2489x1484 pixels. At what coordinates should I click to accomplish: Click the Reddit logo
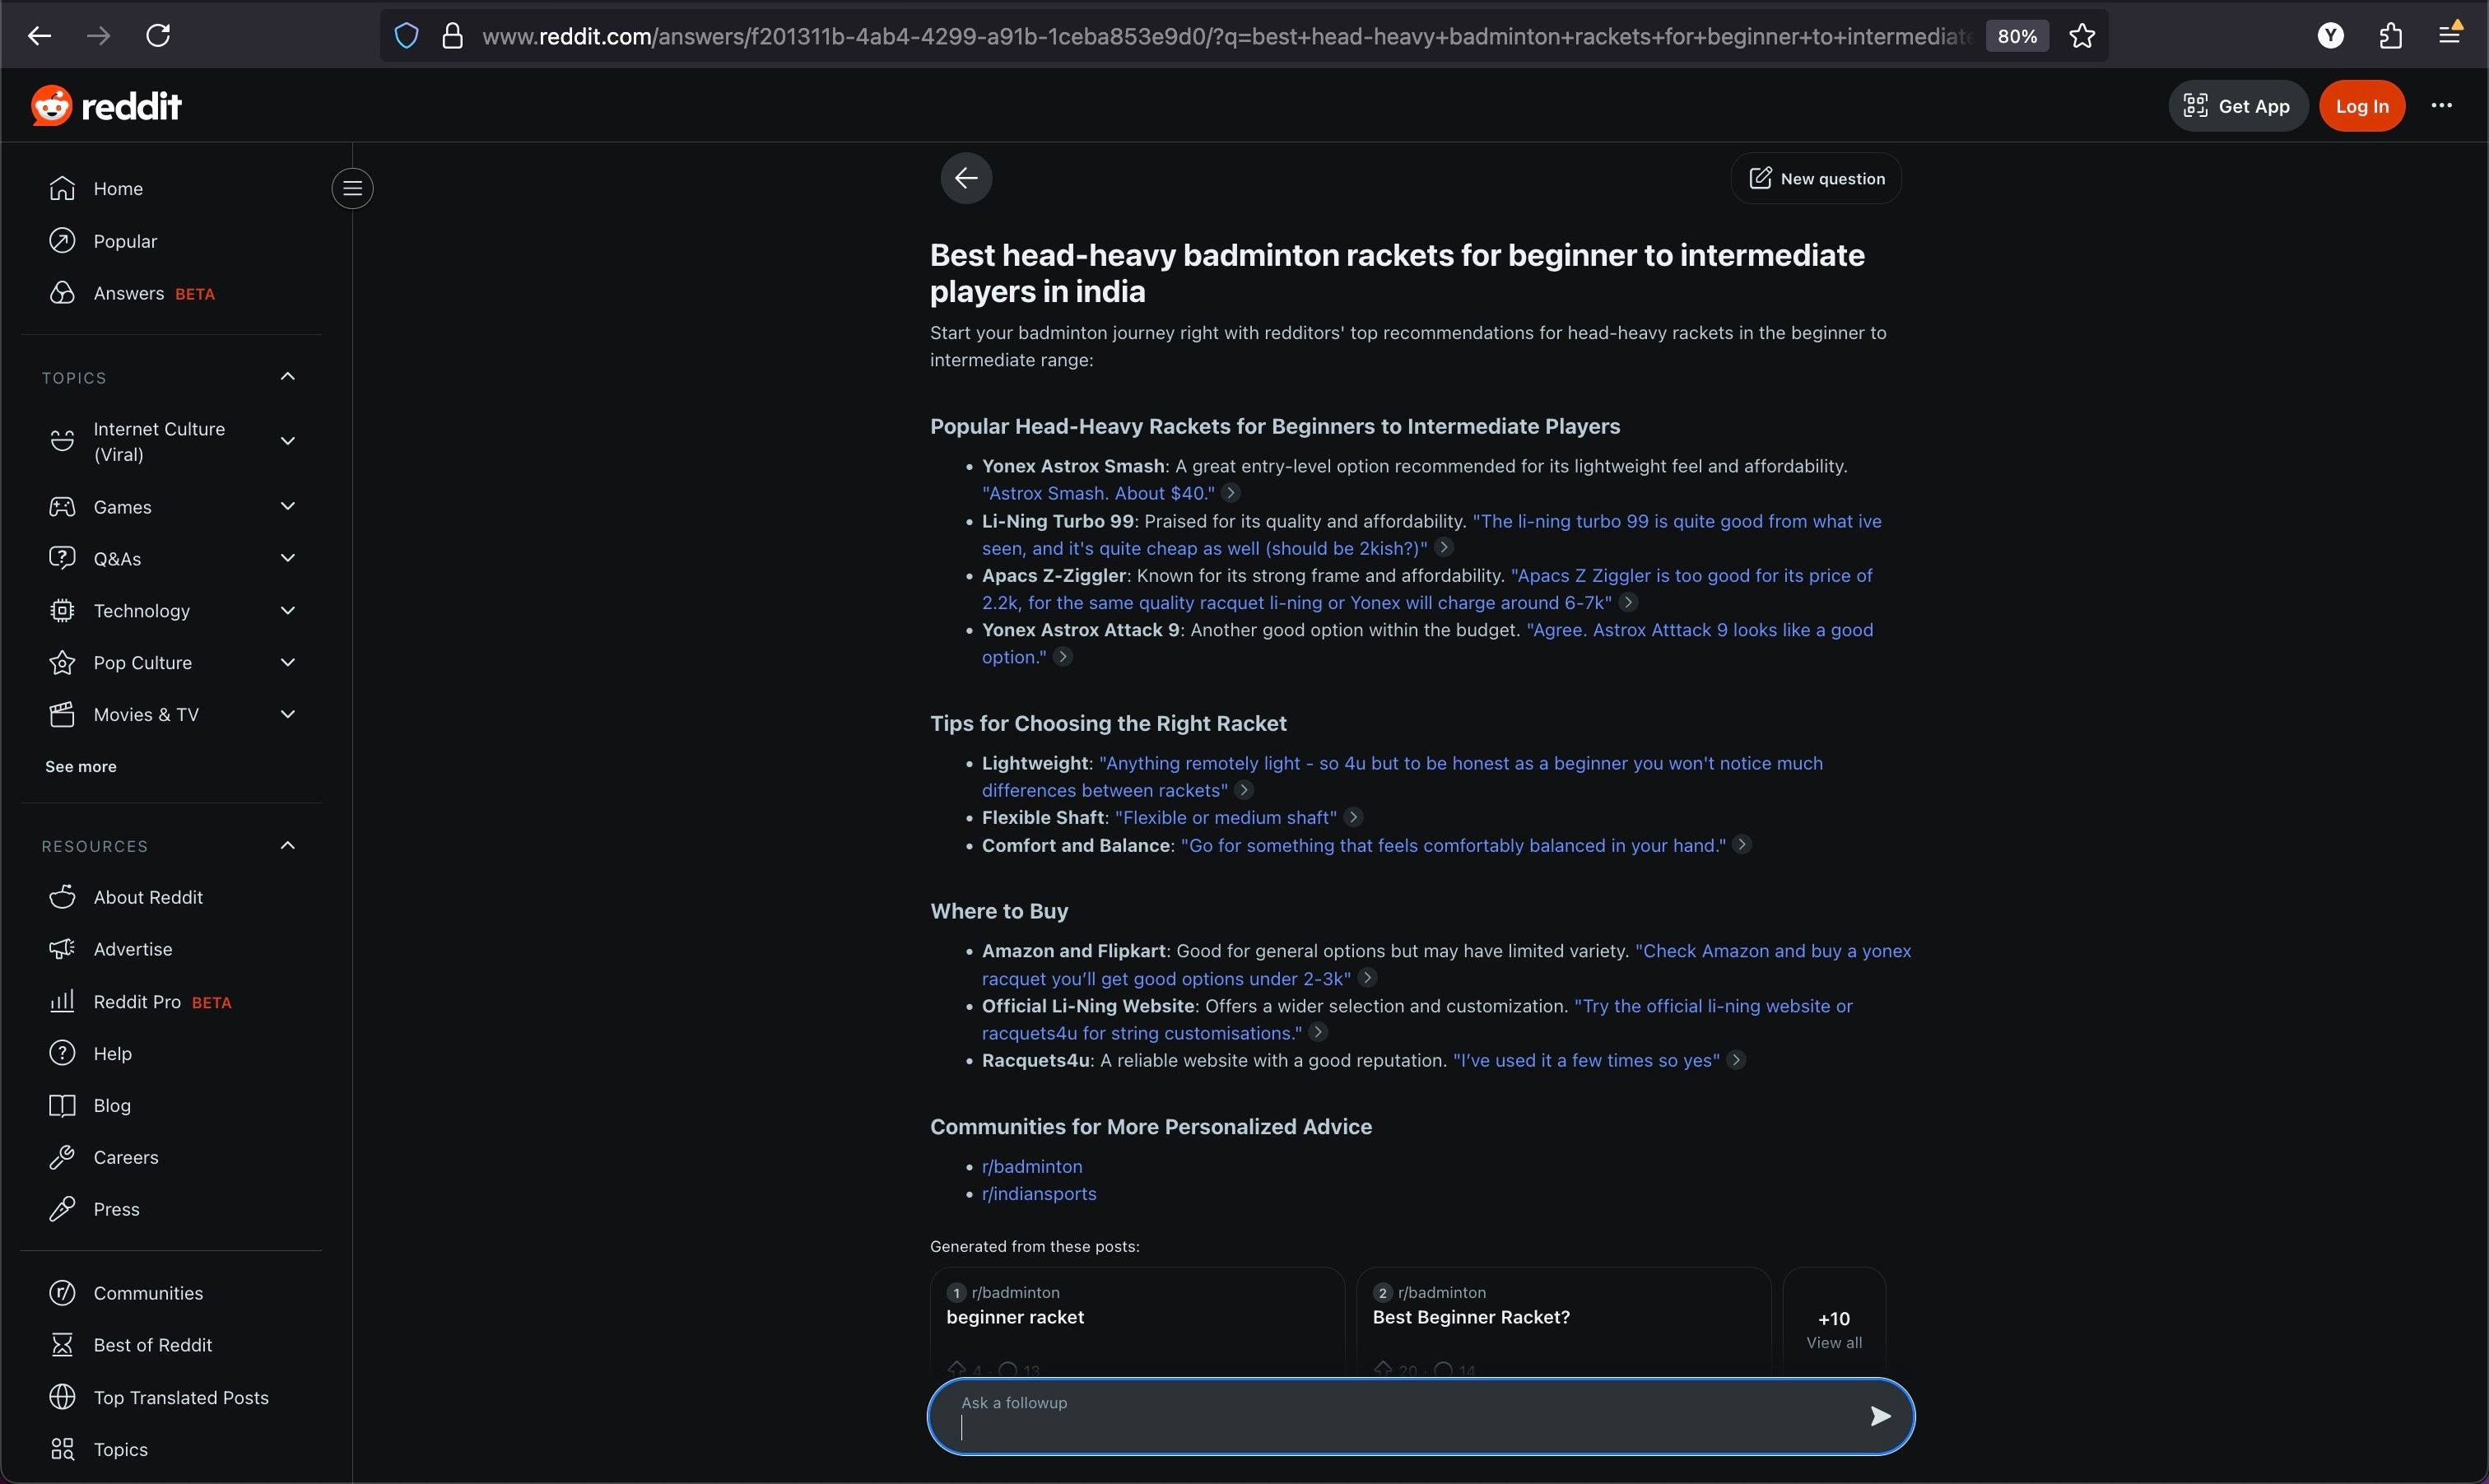pyautogui.click(x=106, y=106)
